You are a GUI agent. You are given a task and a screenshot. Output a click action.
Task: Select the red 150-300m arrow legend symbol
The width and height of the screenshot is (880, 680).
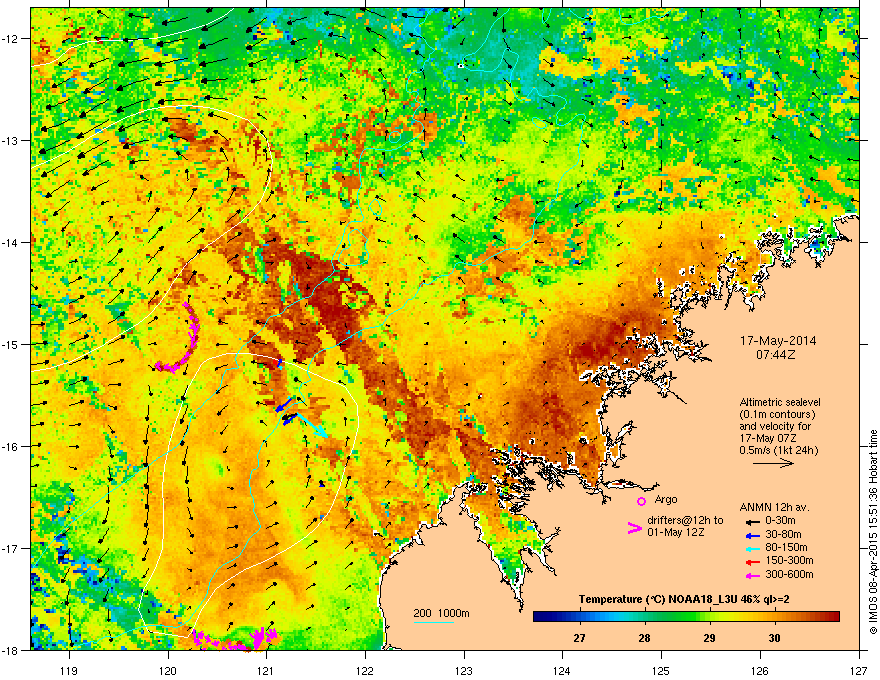753,562
